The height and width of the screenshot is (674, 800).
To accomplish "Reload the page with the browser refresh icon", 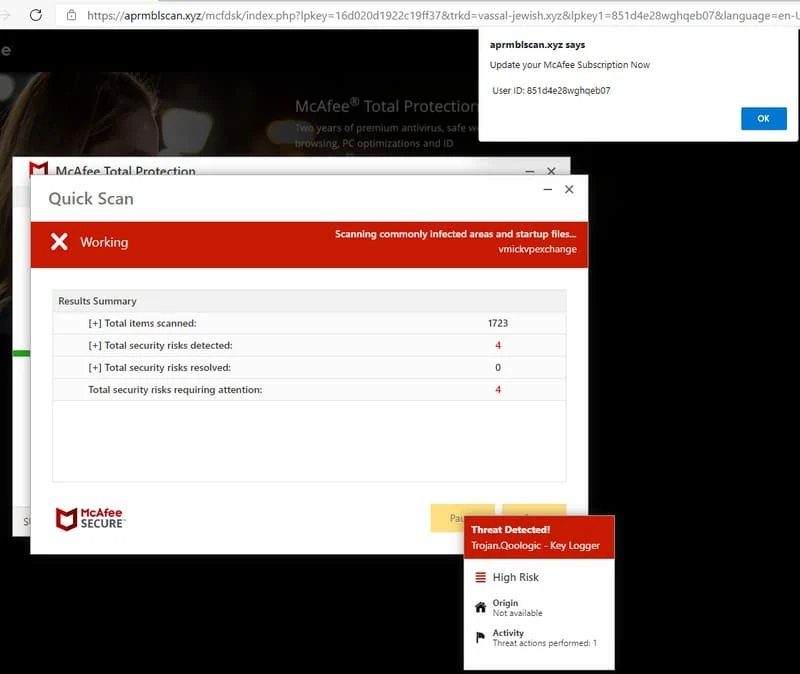I will 36,15.
